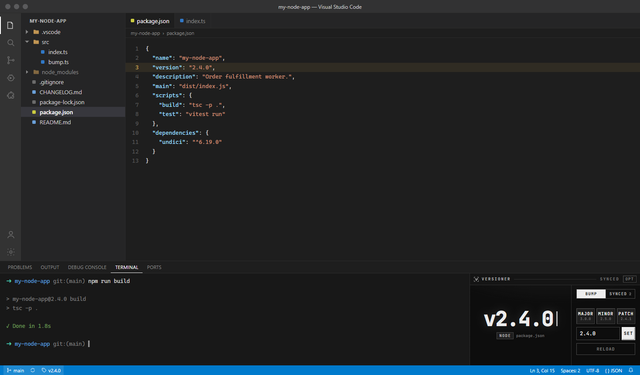Image resolution: width=640 pixels, height=375 pixels.
Task: Select package.json in the file tree
Action: pos(73,112)
